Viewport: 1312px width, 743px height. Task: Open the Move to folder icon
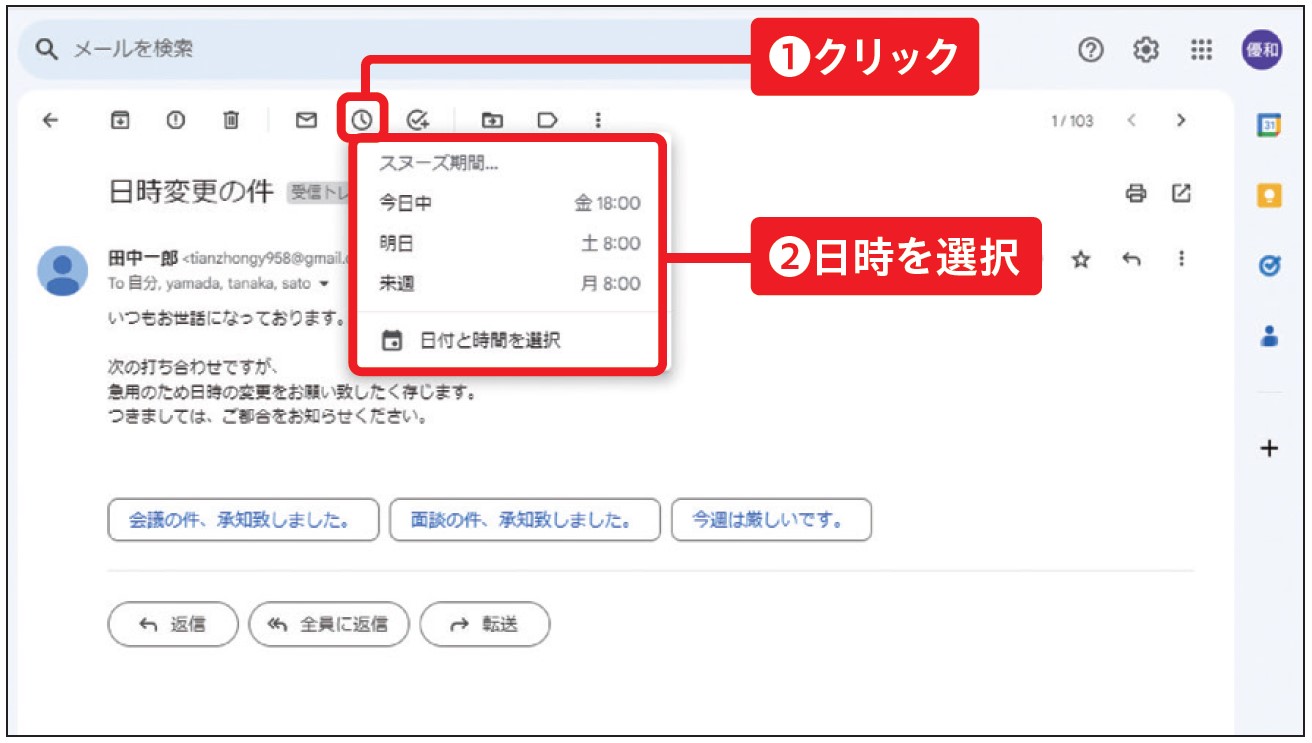pyautogui.click(x=492, y=120)
